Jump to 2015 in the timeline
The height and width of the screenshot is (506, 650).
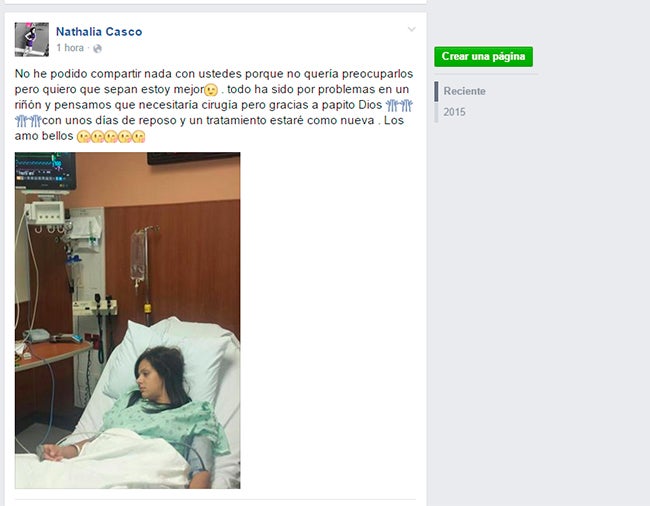click(x=454, y=112)
